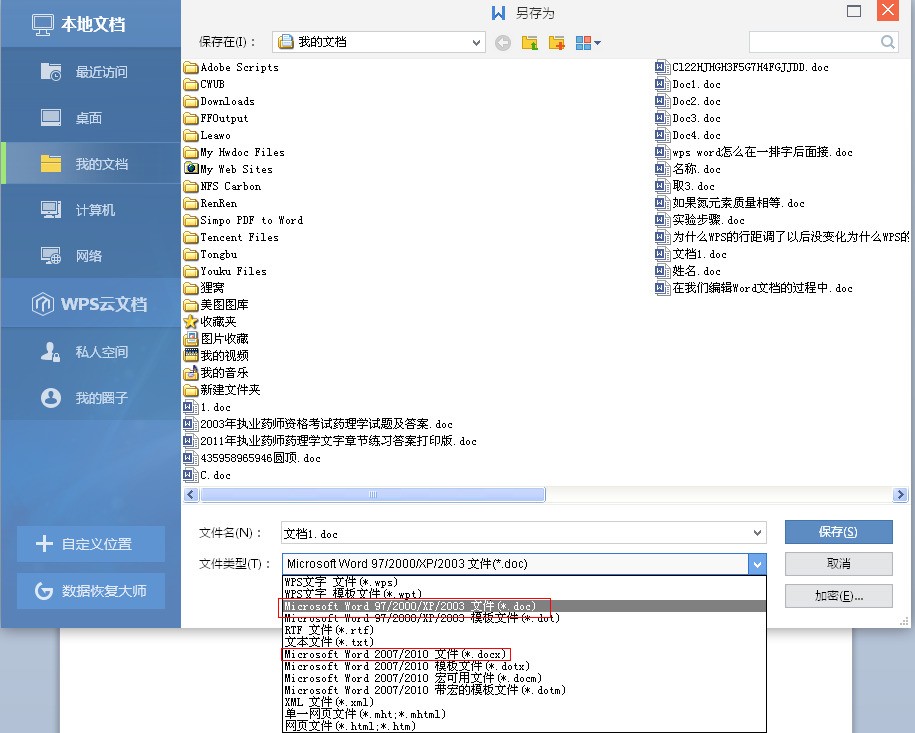Select file 实验步骤.doc
Viewport: 915px width, 733px height.
click(700, 220)
